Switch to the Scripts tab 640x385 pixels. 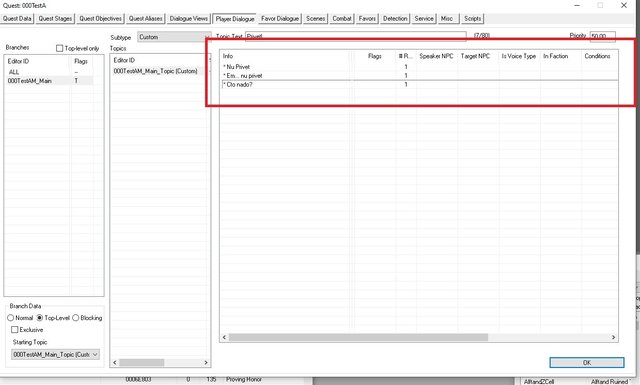[x=472, y=19]
